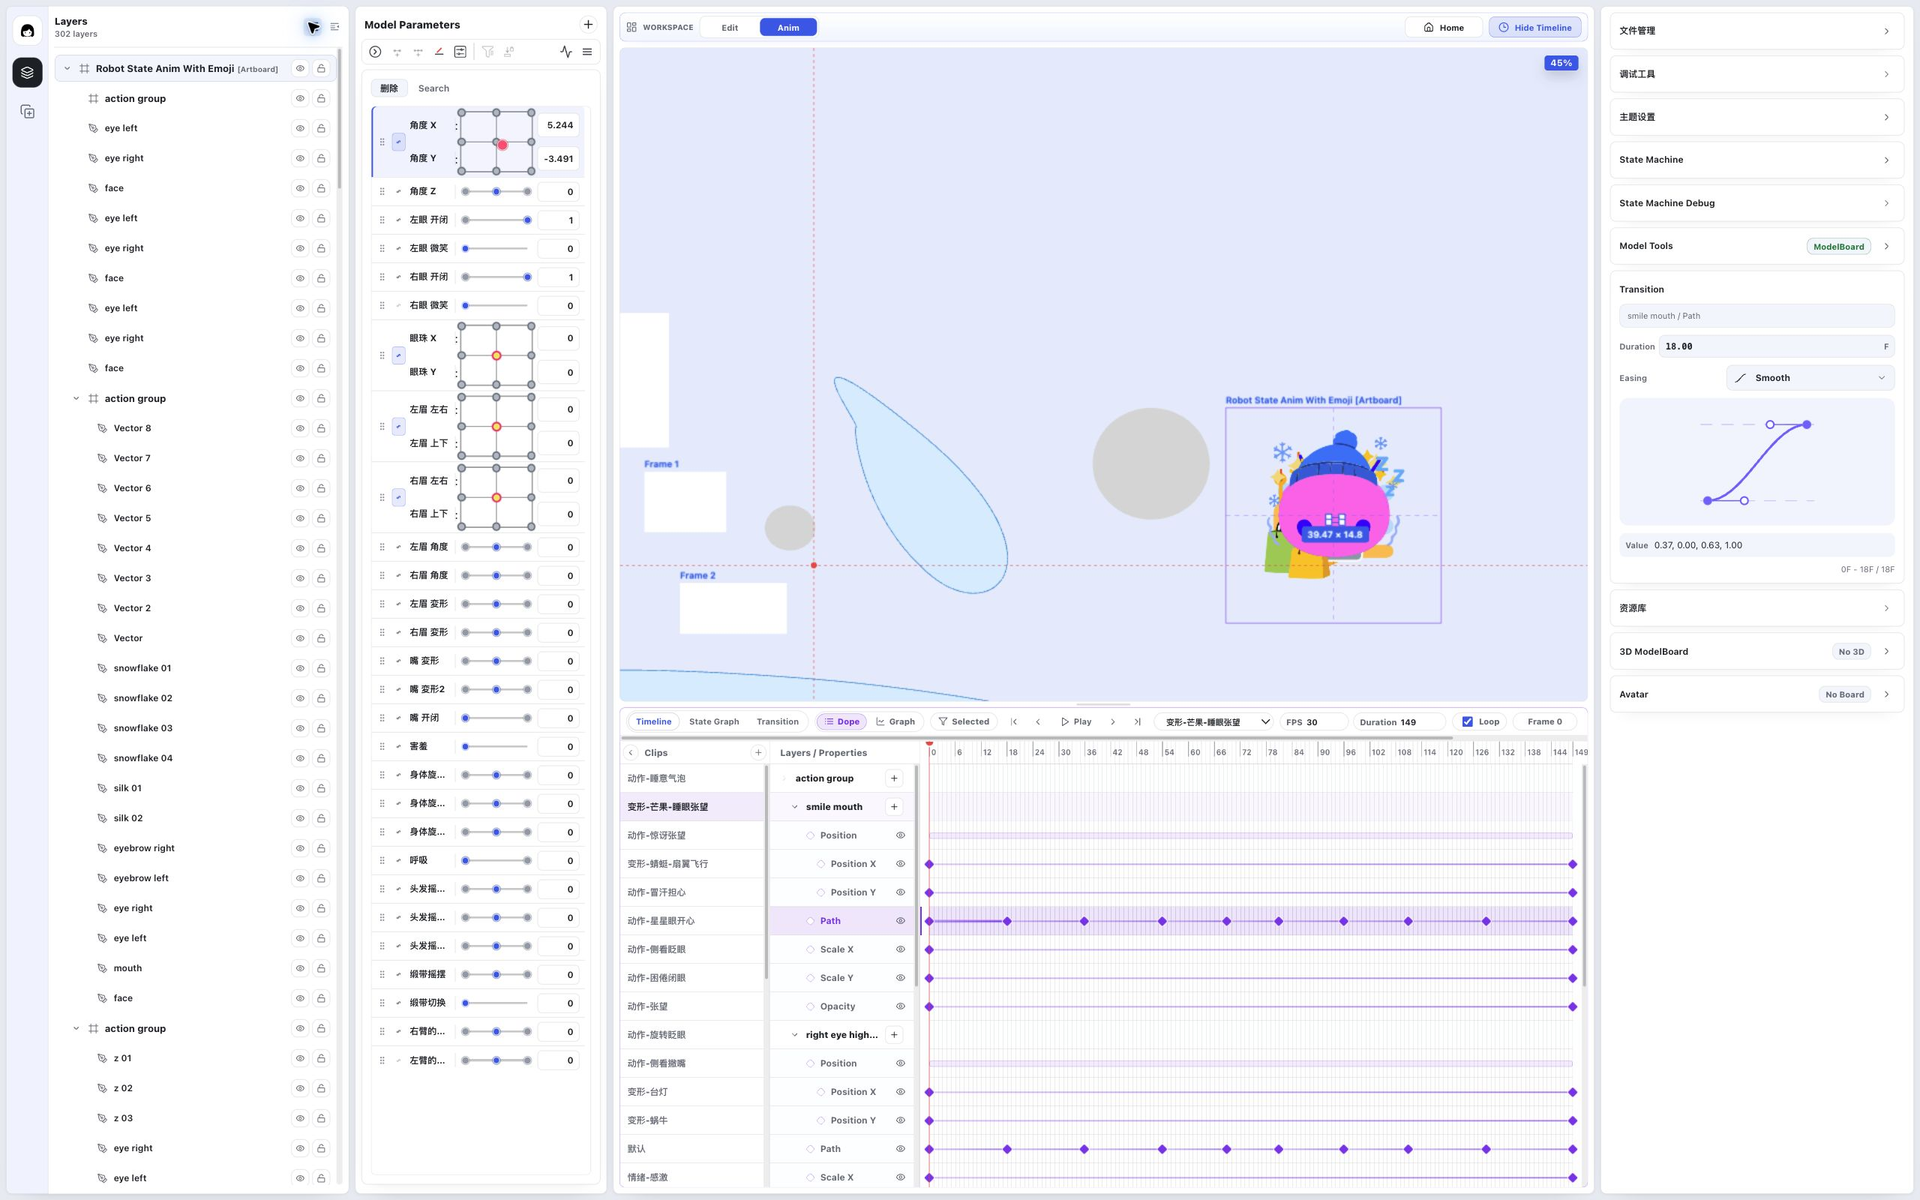The image size is (1920, 1200).
Task: Click the Selected filter button
Action: [964, 722]
